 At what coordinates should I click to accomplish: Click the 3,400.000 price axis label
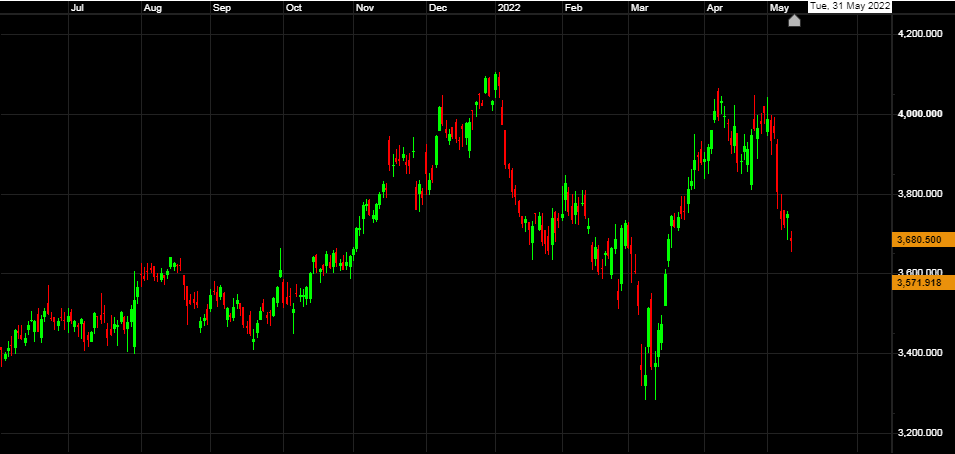click(921, 353)
